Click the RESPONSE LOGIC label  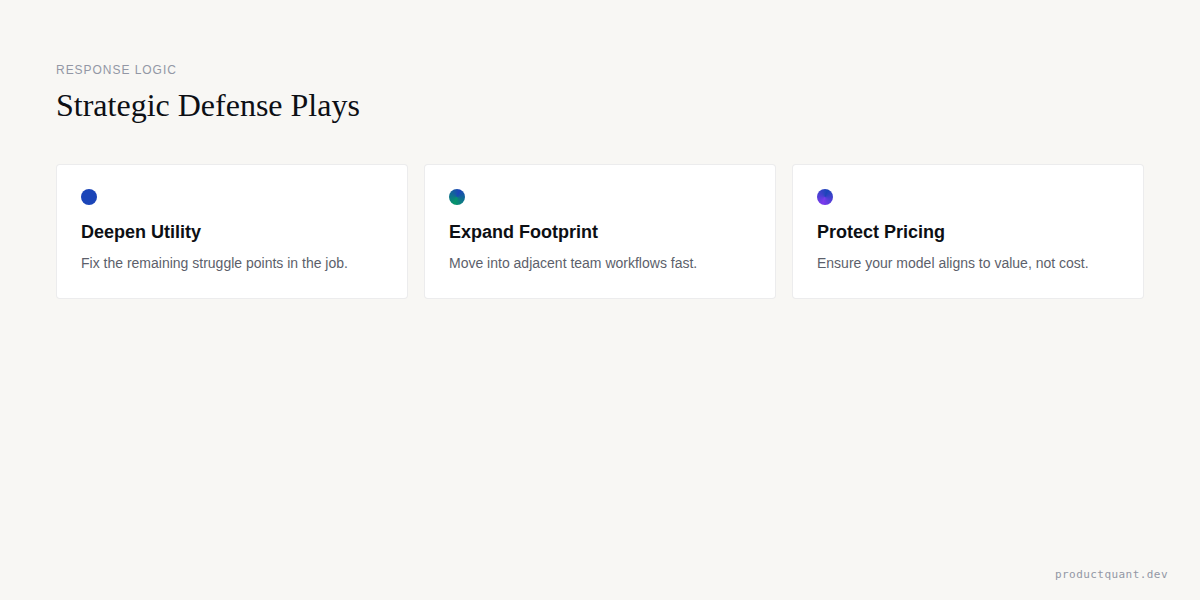(x=116, y=70)
